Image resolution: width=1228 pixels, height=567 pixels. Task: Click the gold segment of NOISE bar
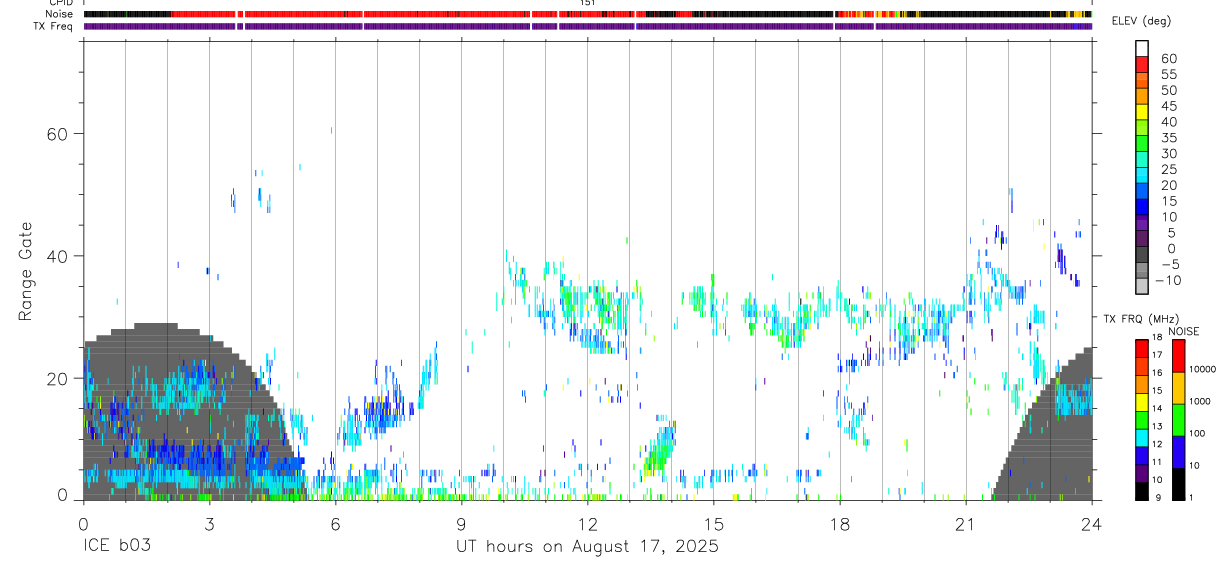[x=1178, y=388]
